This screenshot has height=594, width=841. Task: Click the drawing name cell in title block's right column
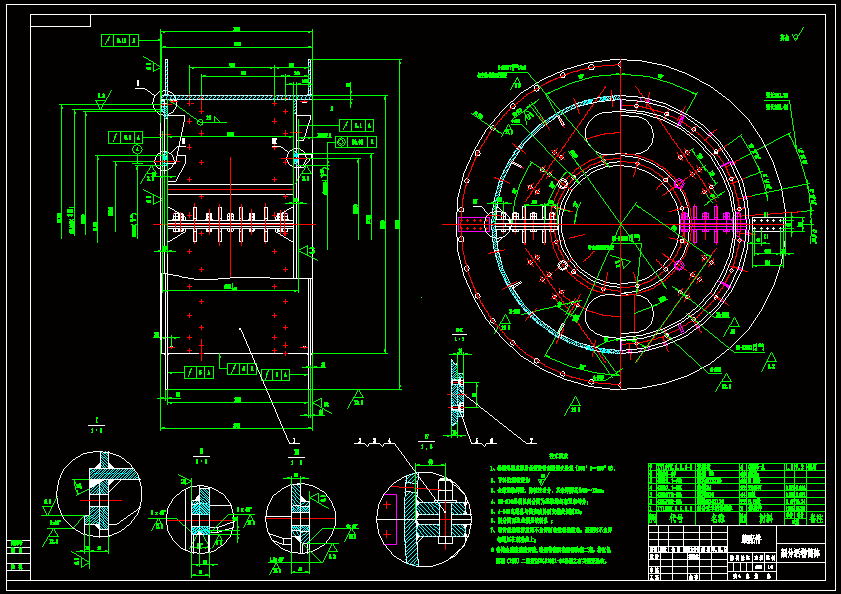[801, 553]
